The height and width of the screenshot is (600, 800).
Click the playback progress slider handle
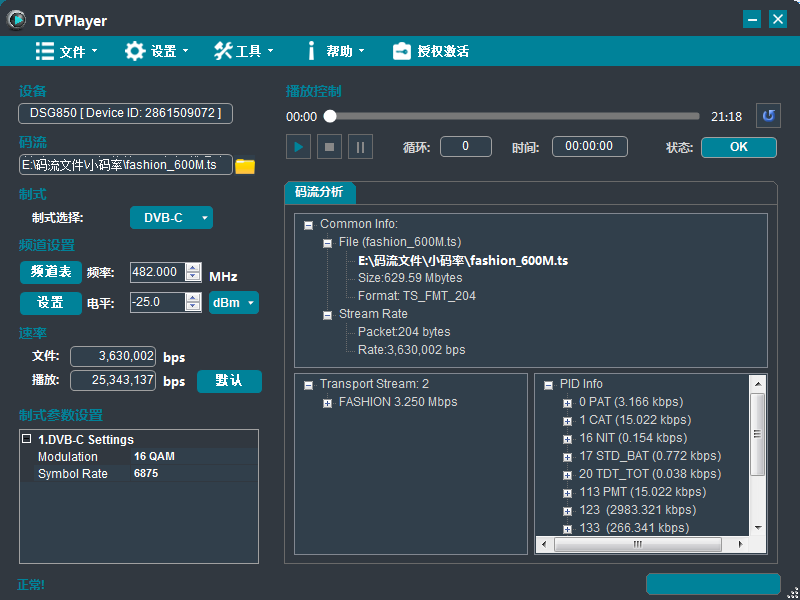[330, 116]
